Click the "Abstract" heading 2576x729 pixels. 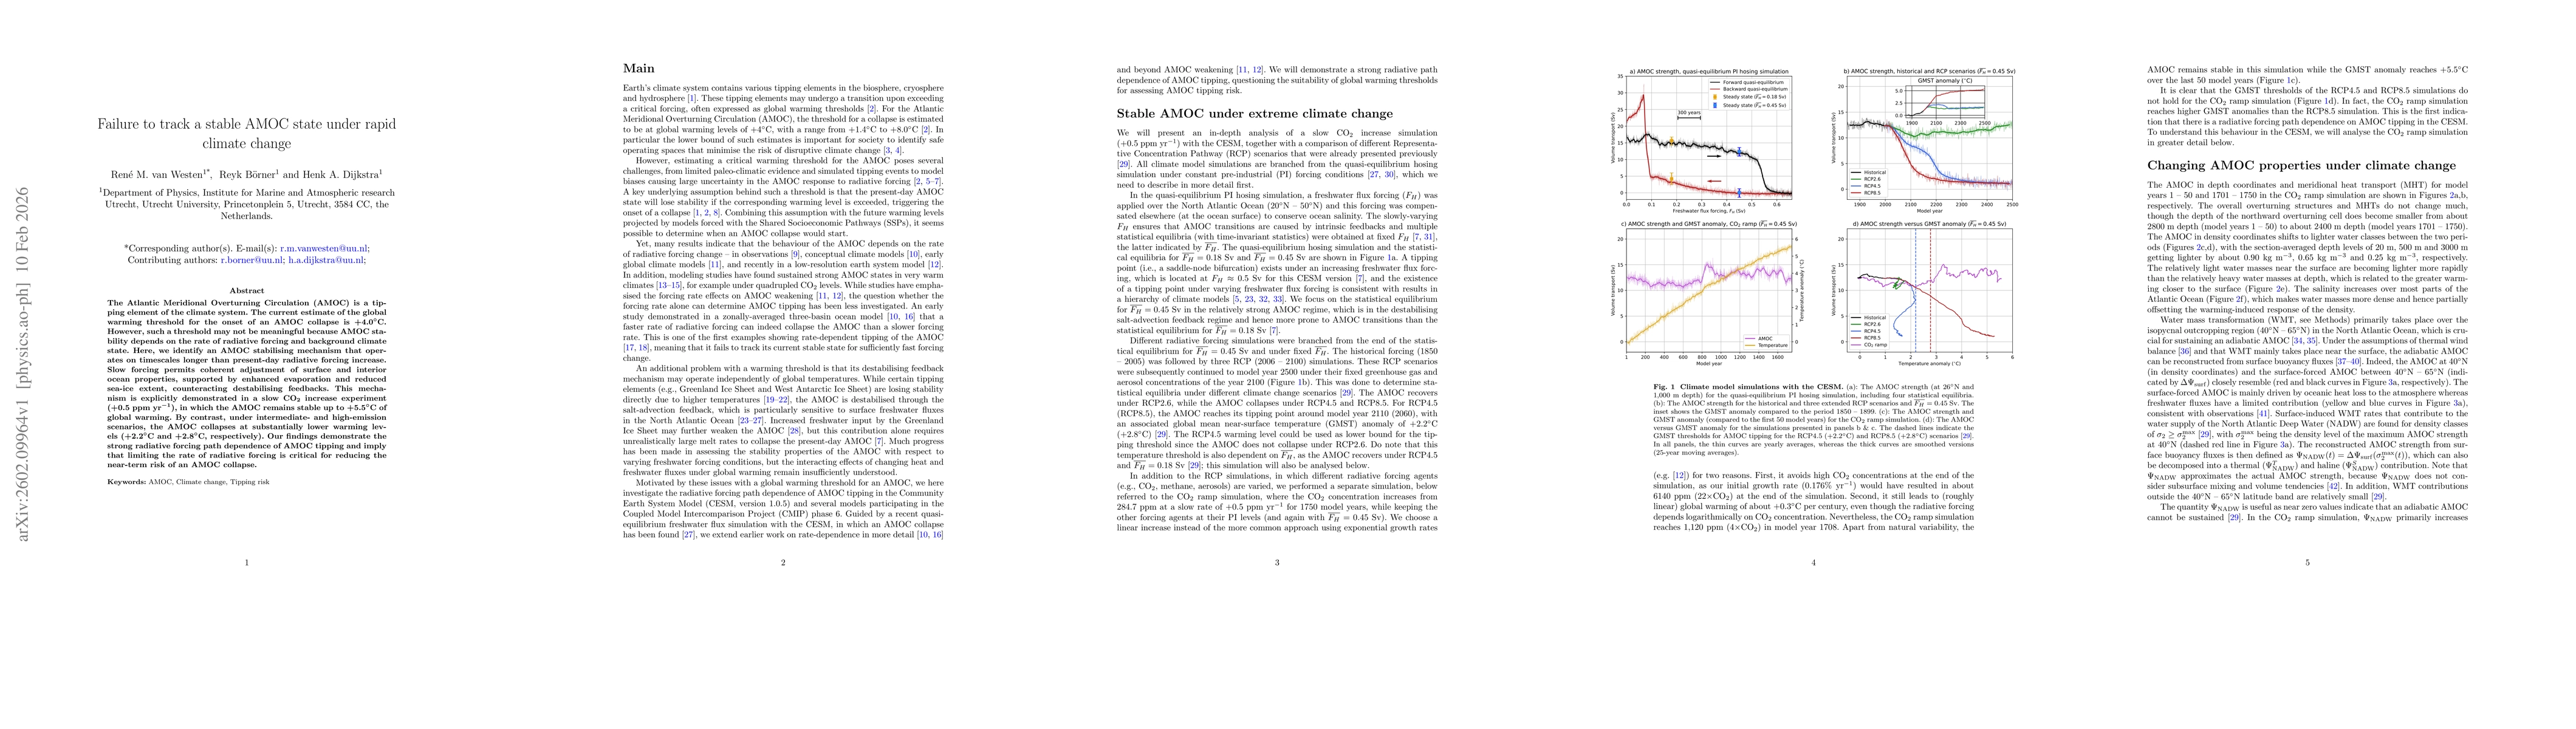click(246, 291)
